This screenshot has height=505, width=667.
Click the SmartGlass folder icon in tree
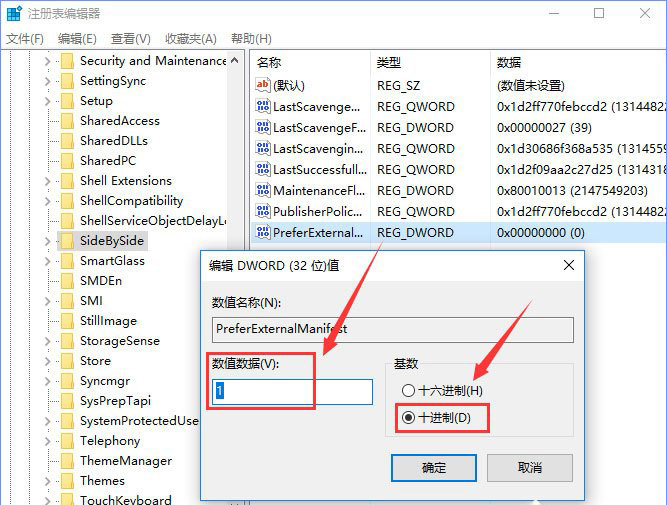pos(67,261)
